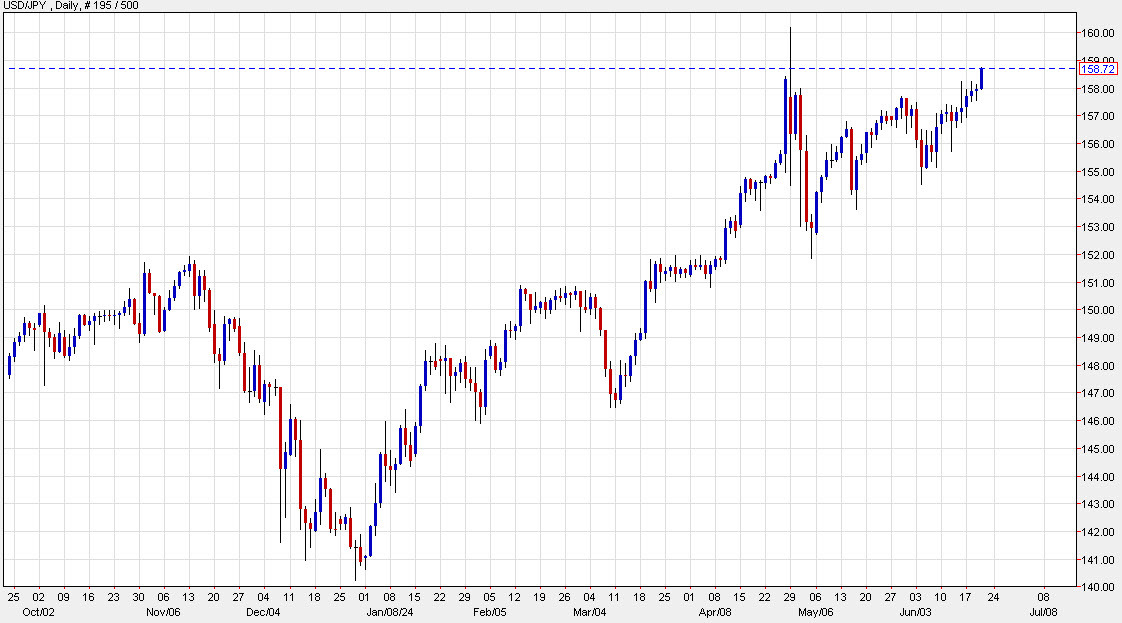Select the Jul/08 date label
Image resolution: width=1122 pixels, height=623 pixels.
pos(1044,613)
